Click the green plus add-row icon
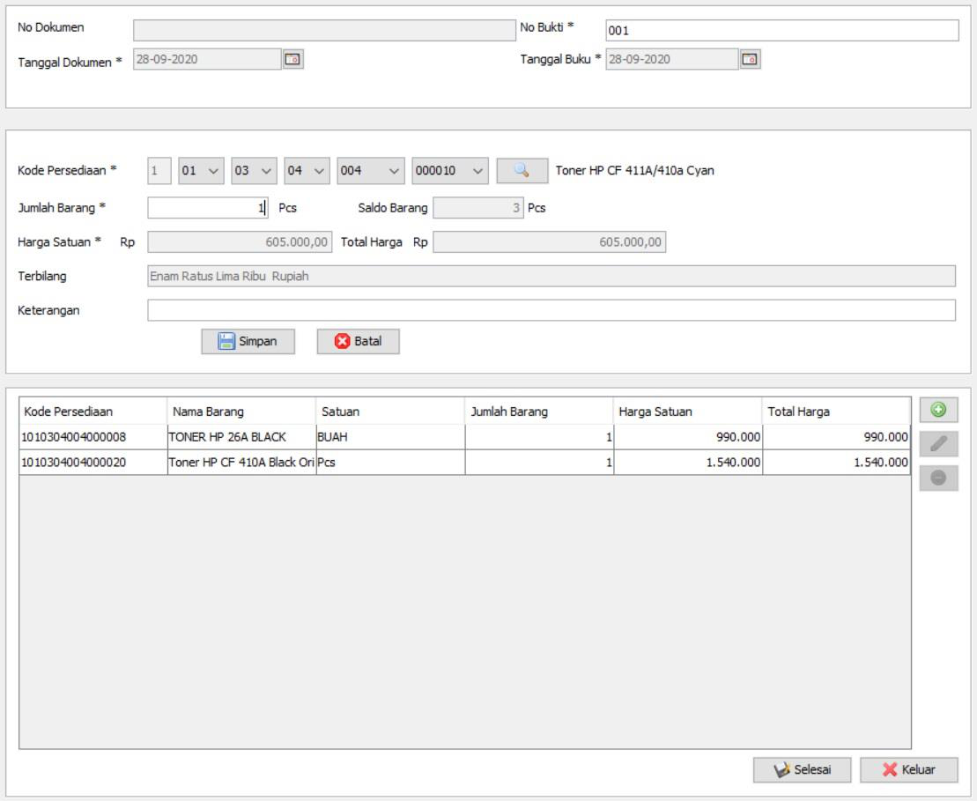This screenshot has height=801, width=977. 938,410
